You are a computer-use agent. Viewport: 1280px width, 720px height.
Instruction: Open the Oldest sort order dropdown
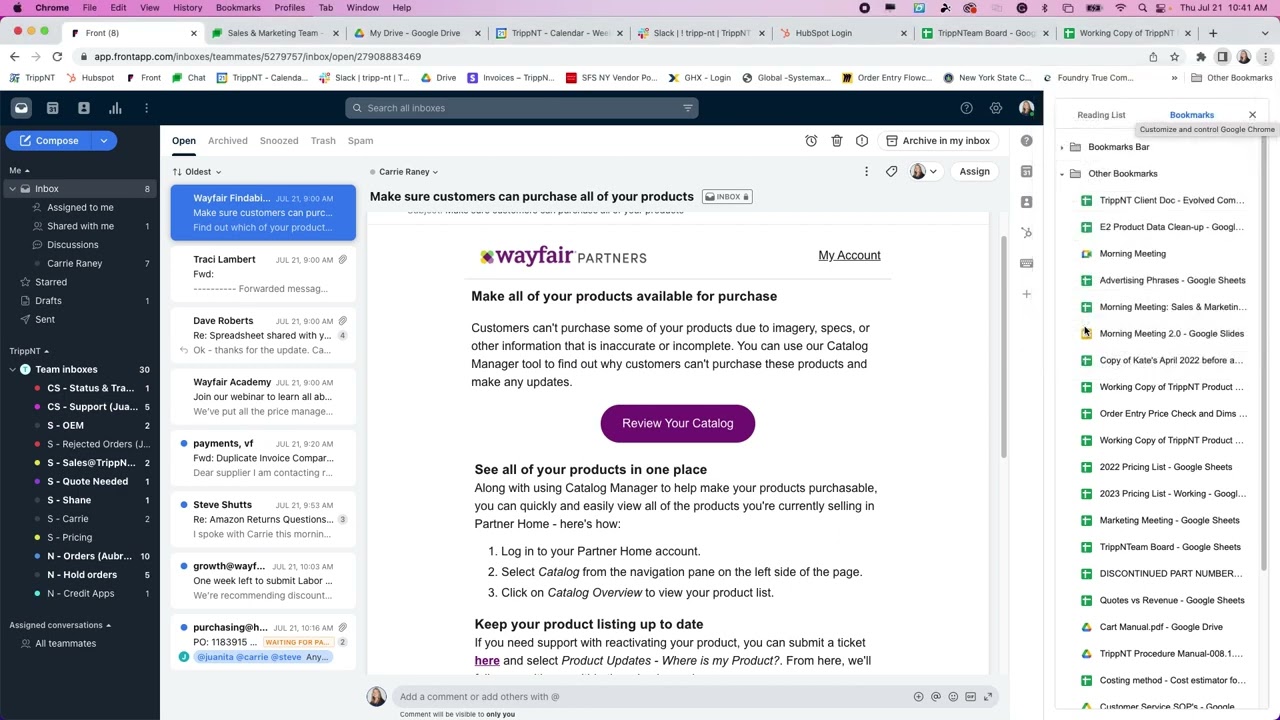197,172
